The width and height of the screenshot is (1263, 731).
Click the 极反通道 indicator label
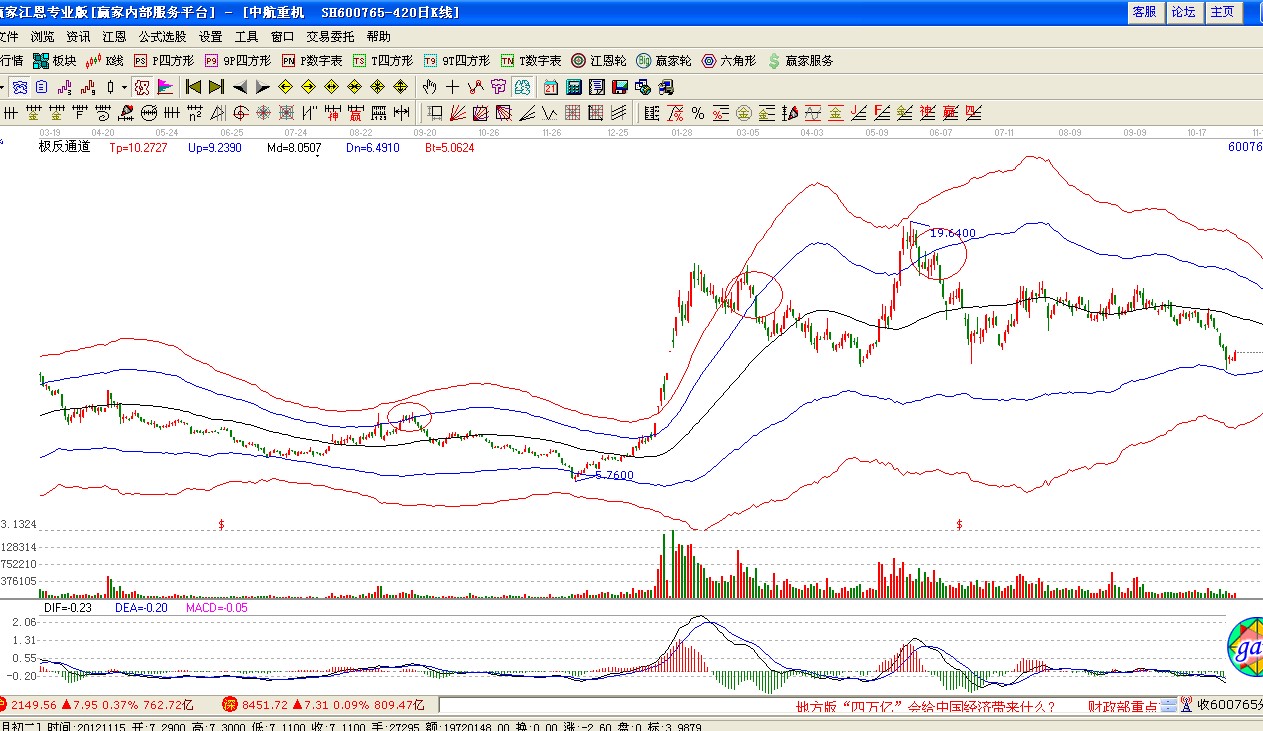point(64,147)
